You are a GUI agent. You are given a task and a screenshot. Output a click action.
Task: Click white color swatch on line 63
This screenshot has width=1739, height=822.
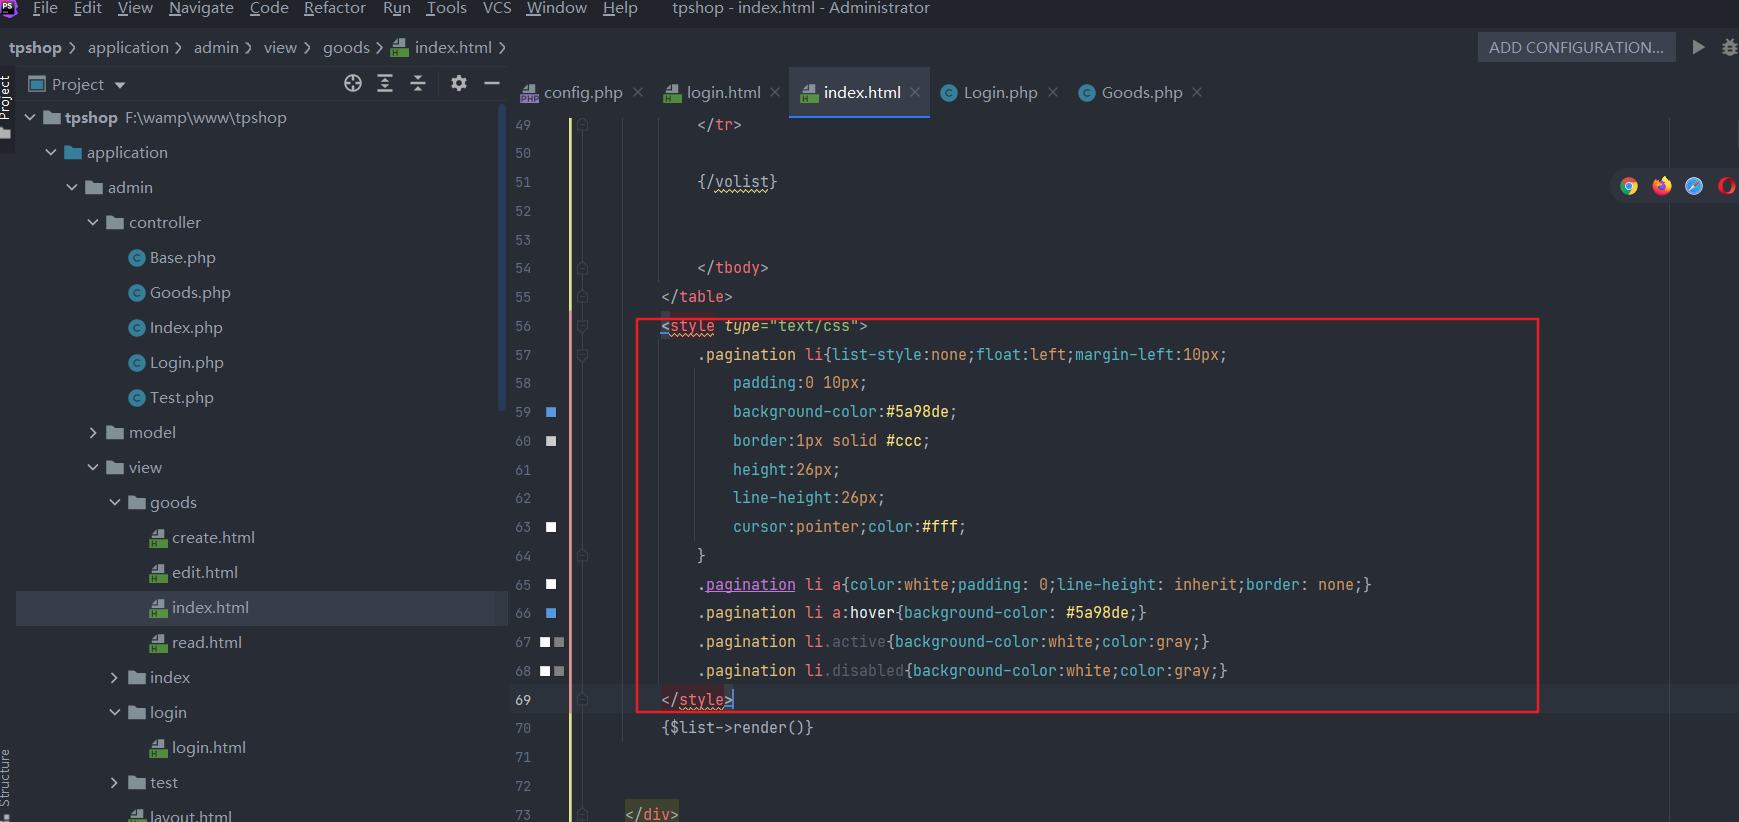tap(551, 527)
